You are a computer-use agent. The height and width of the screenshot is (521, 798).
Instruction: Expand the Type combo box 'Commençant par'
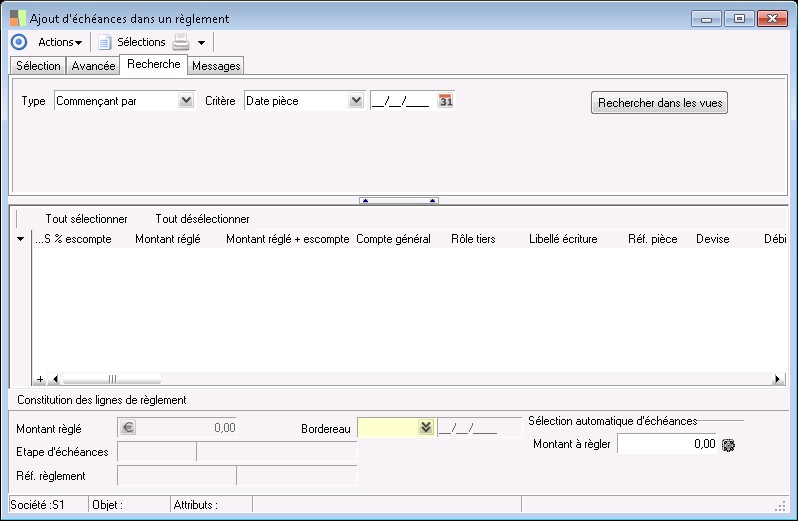pyautogui.click(x=185, y=100)
